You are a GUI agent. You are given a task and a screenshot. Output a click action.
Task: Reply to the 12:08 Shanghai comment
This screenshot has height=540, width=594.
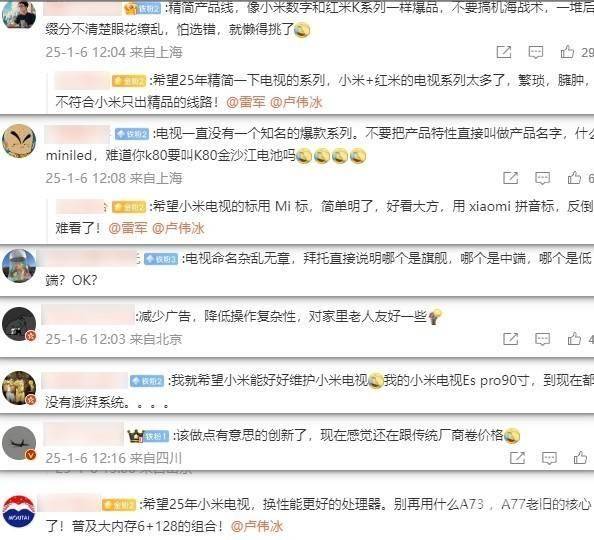click(542, 178)
